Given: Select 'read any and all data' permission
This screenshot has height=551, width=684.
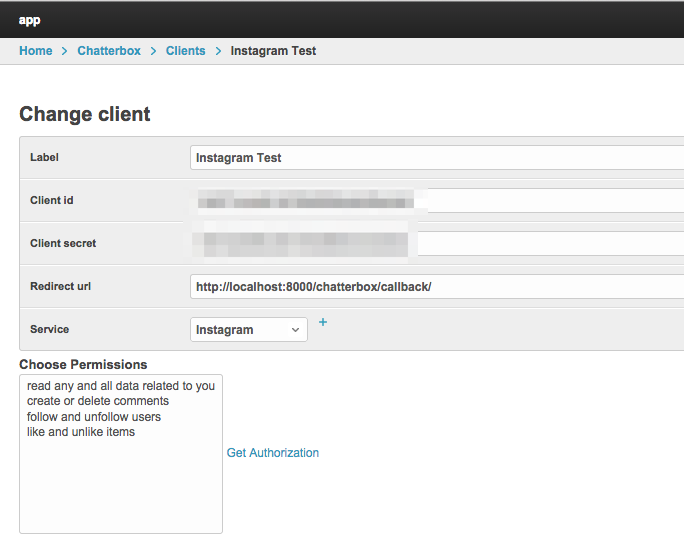Looking at the screenshot, I should click(121, 386).
